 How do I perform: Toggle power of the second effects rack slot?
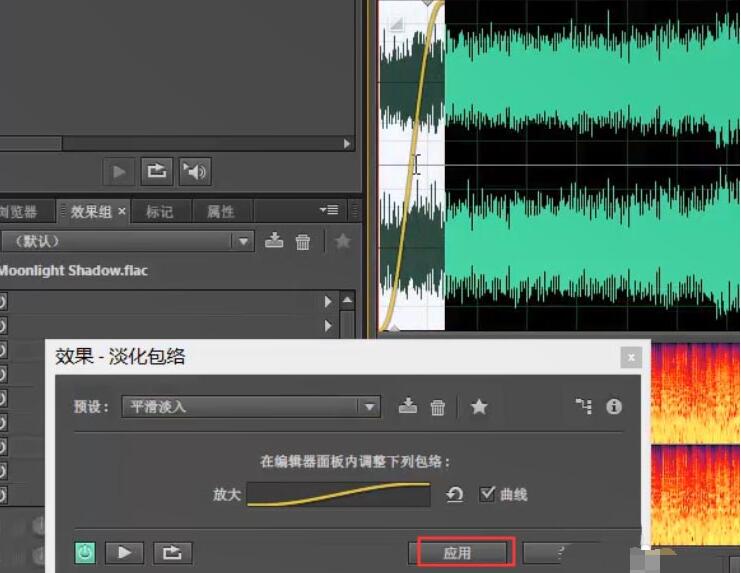pos(3,325)
